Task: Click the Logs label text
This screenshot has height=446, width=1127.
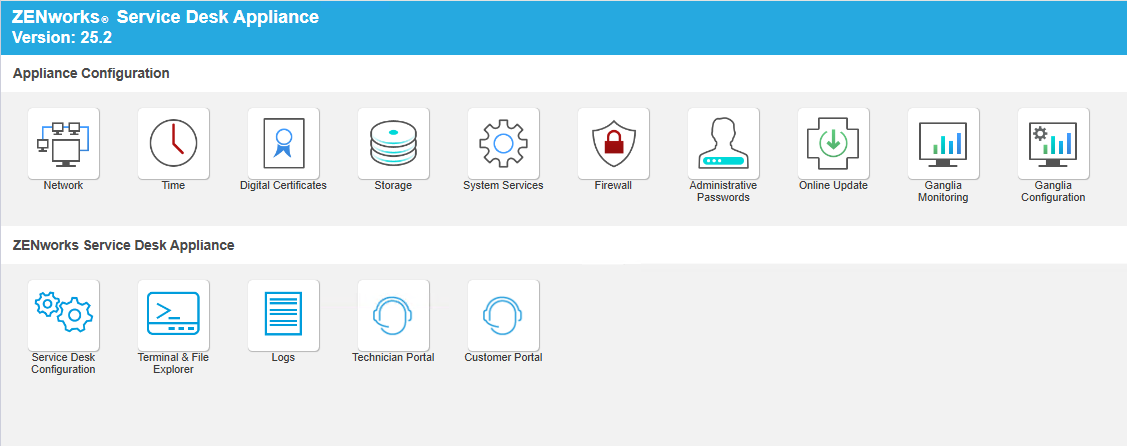Action: [283, 357]
